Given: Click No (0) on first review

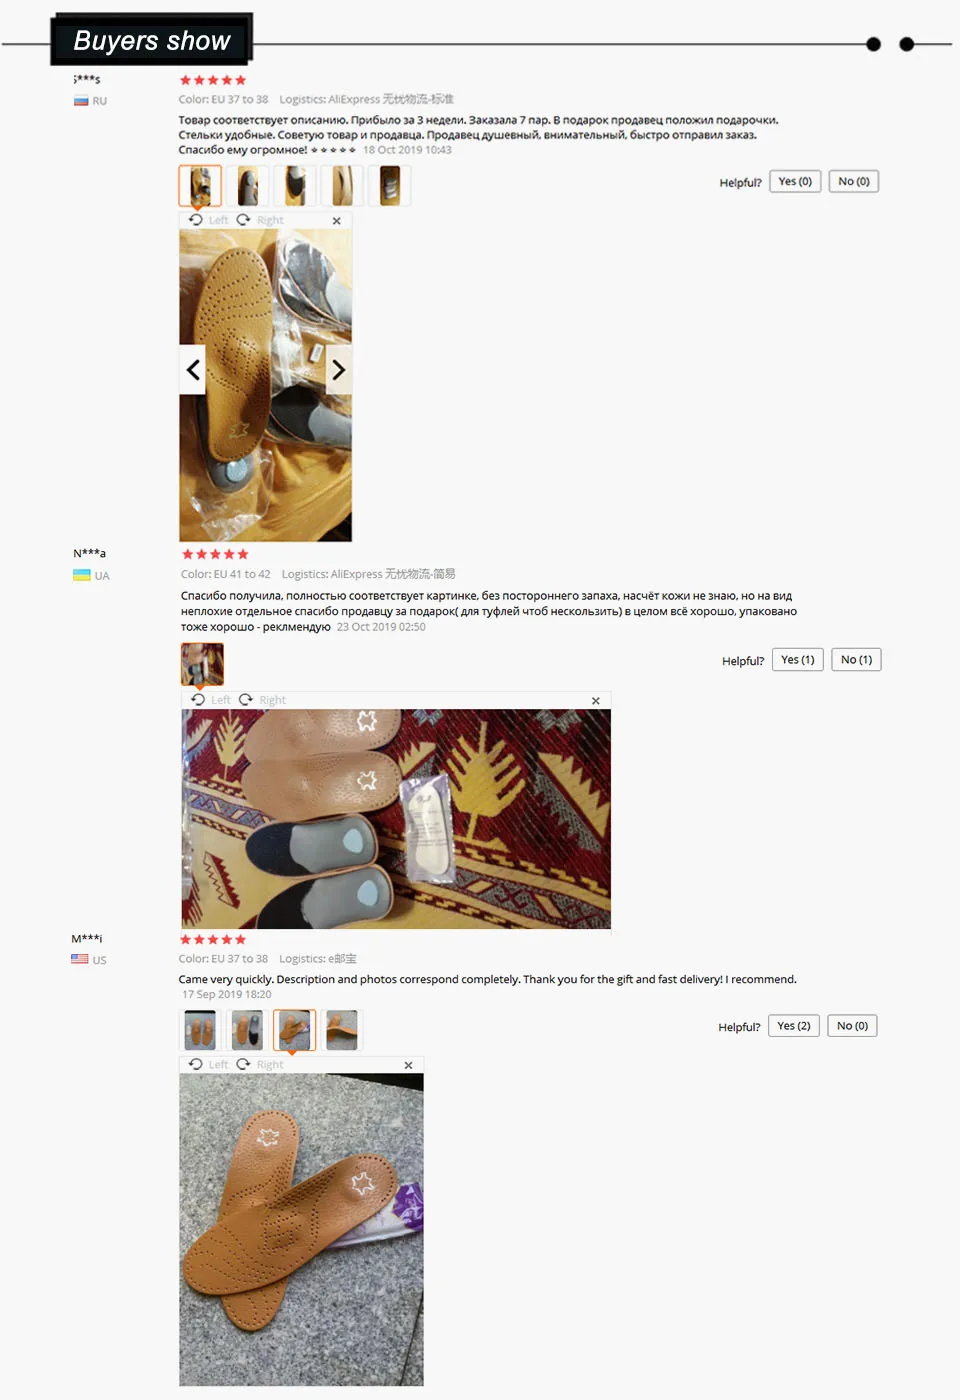Looking at the screenshot, I should (x=854, y=182).
